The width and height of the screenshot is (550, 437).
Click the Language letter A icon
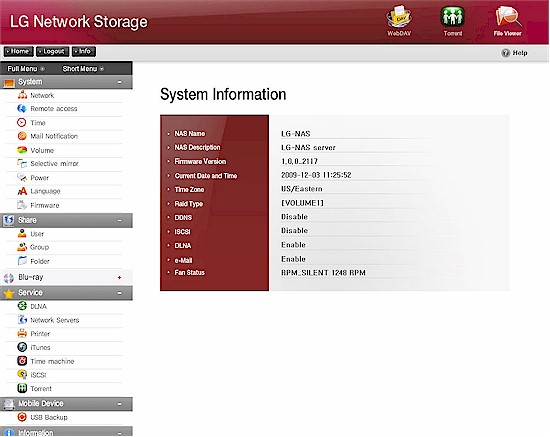click(22, 191)
